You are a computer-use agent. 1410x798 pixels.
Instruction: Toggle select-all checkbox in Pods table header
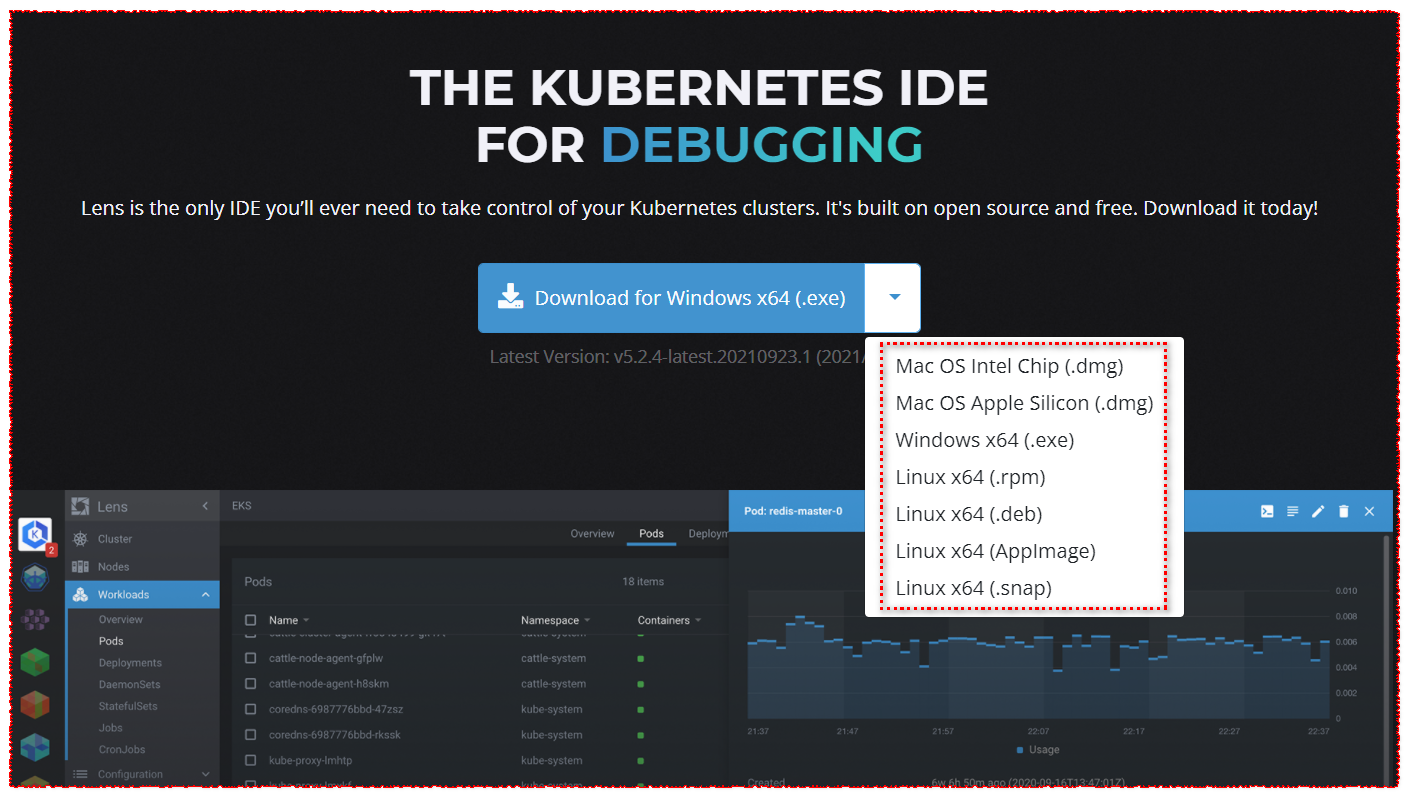tap(251, 620)
